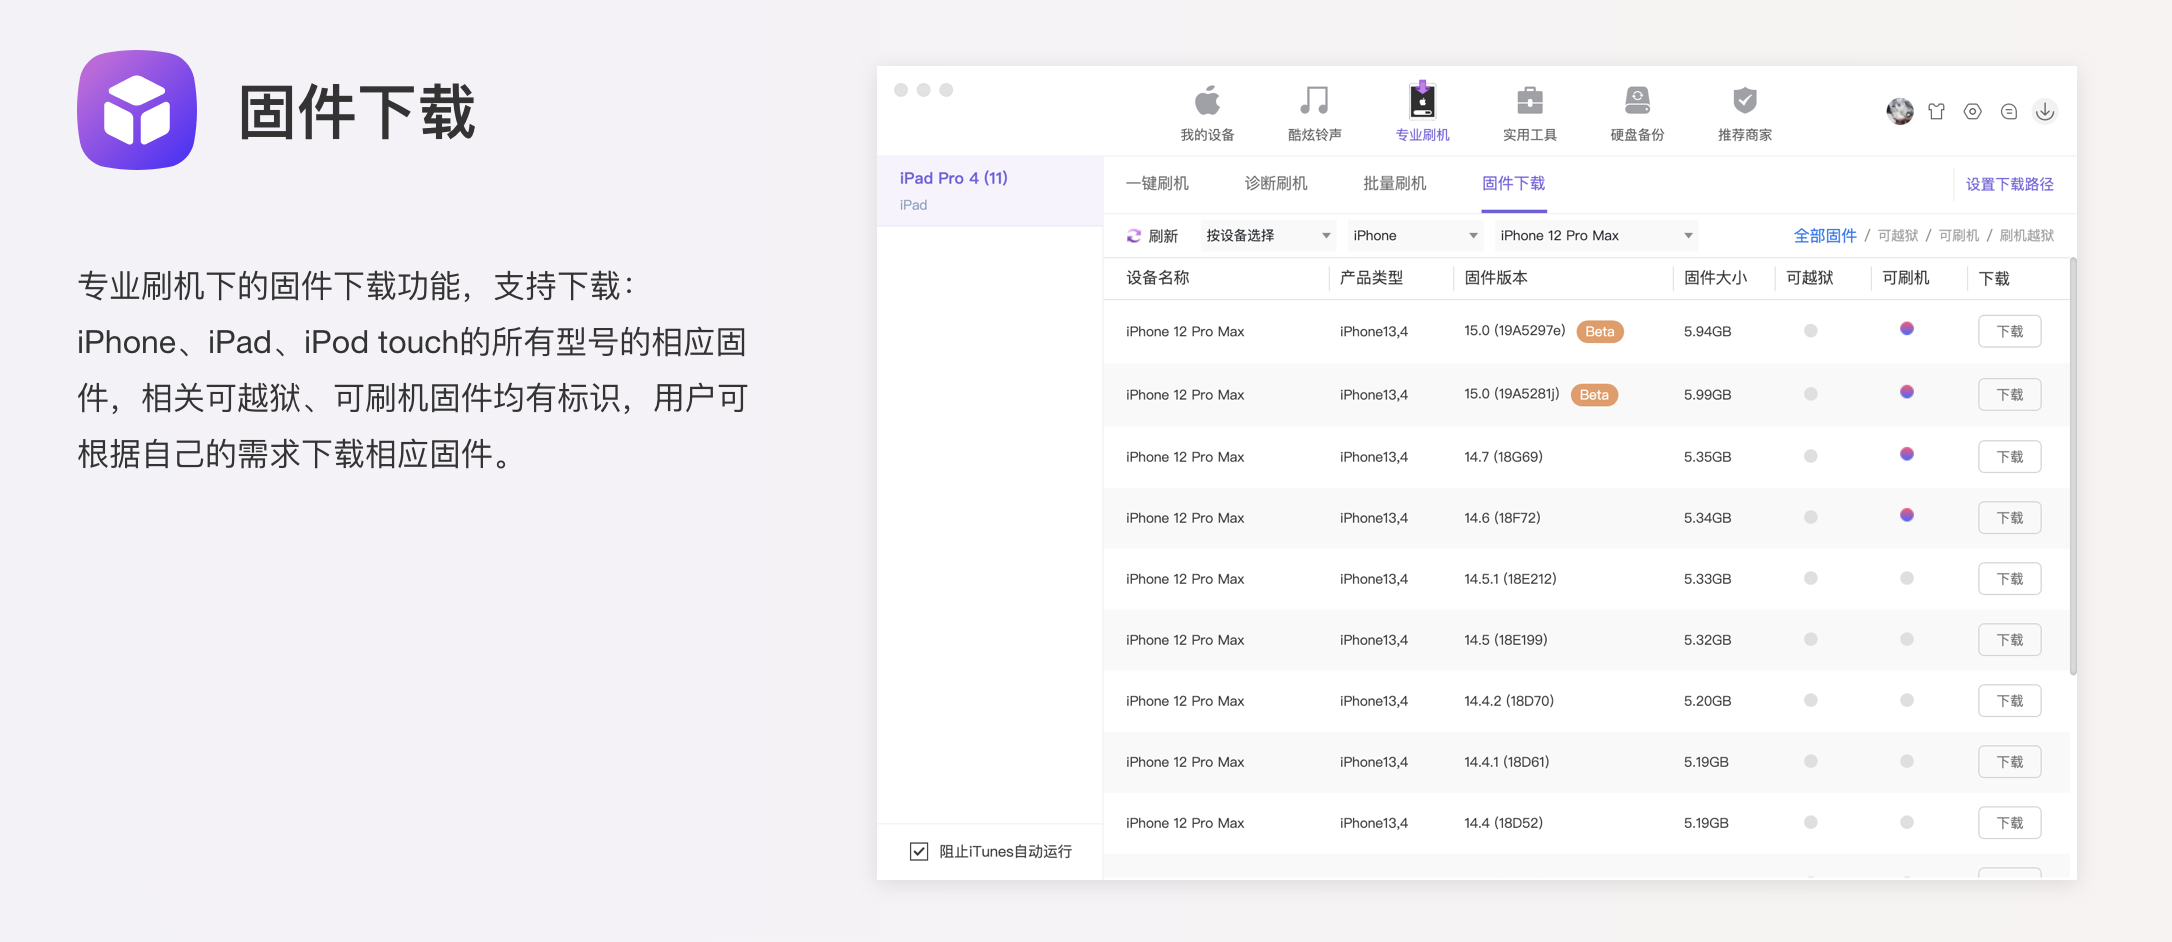Download firmware 15.0 (19A5281j)
Viewport: 2172px width, 942px height.
pos(2010,395)
